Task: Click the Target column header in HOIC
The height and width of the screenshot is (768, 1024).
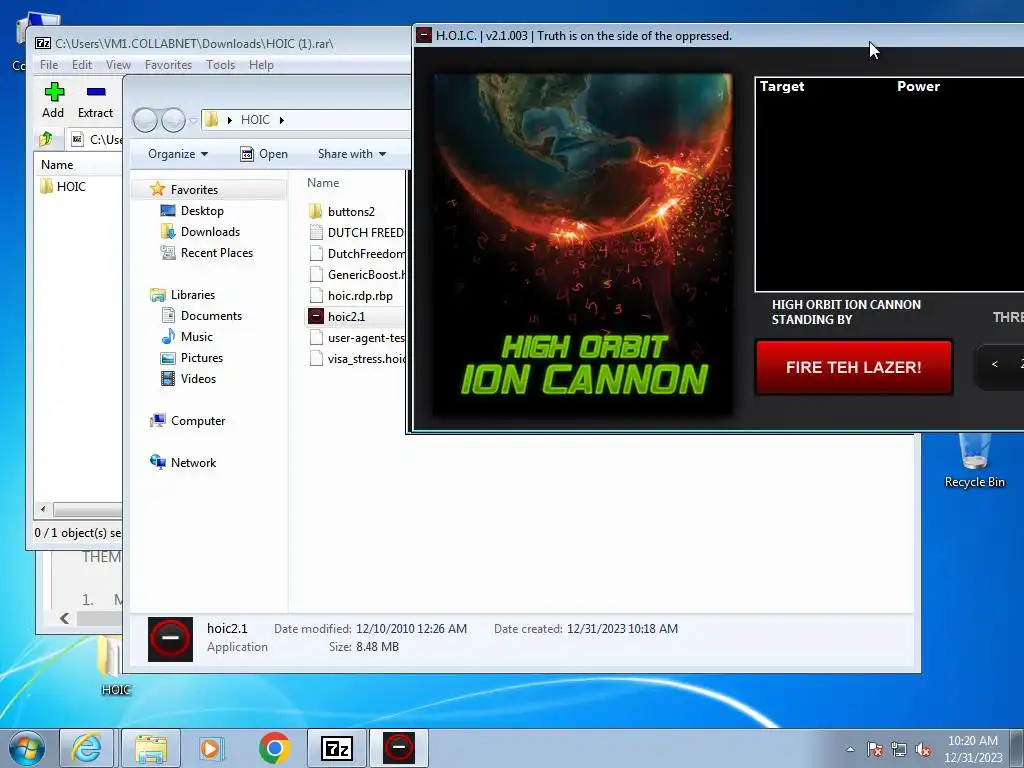Action: click(x=782, y=86)
